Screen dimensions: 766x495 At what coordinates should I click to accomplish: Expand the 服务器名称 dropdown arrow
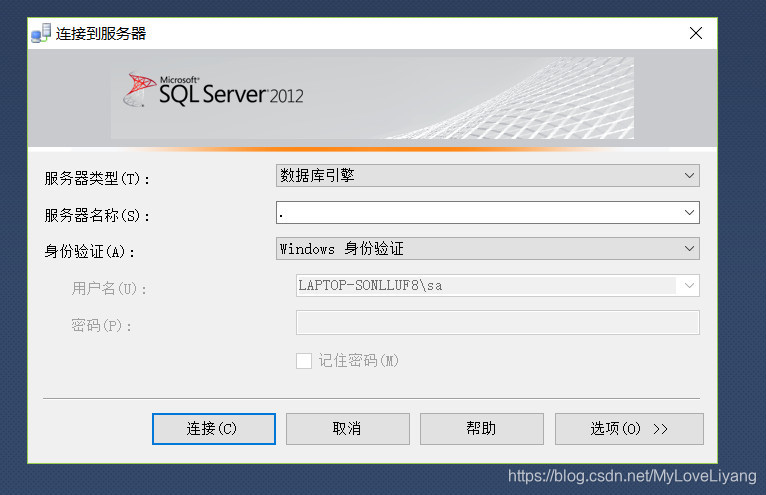click(x=689, y=213)
